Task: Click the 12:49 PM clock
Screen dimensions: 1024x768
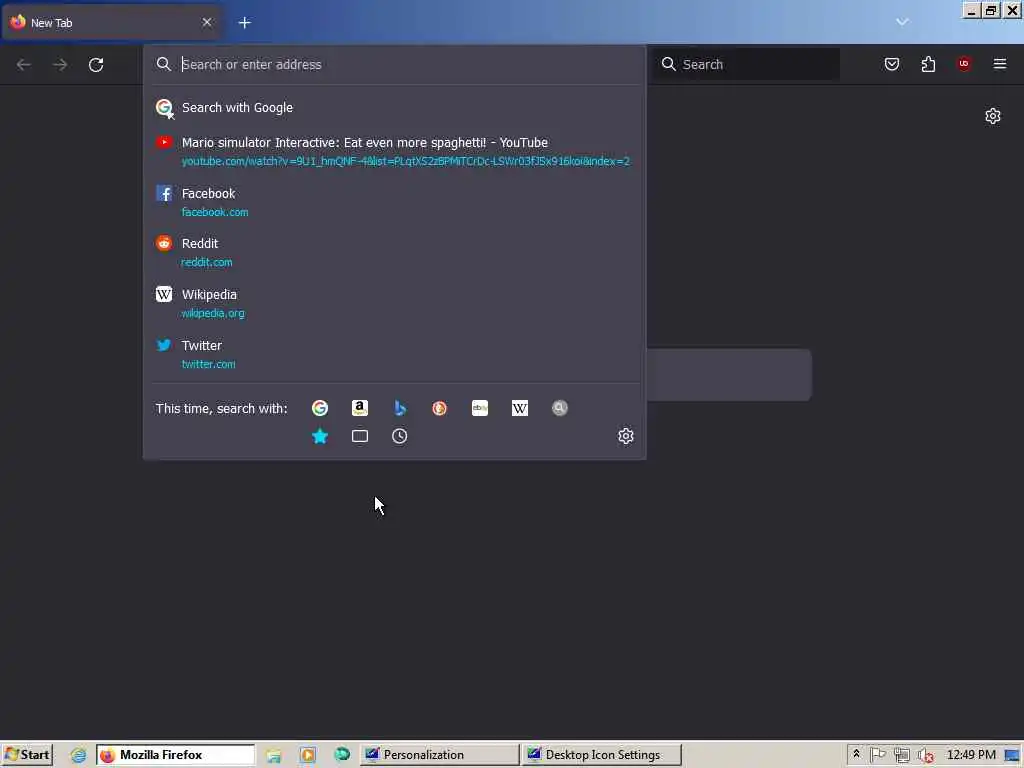Action: (x=971, y=755)
